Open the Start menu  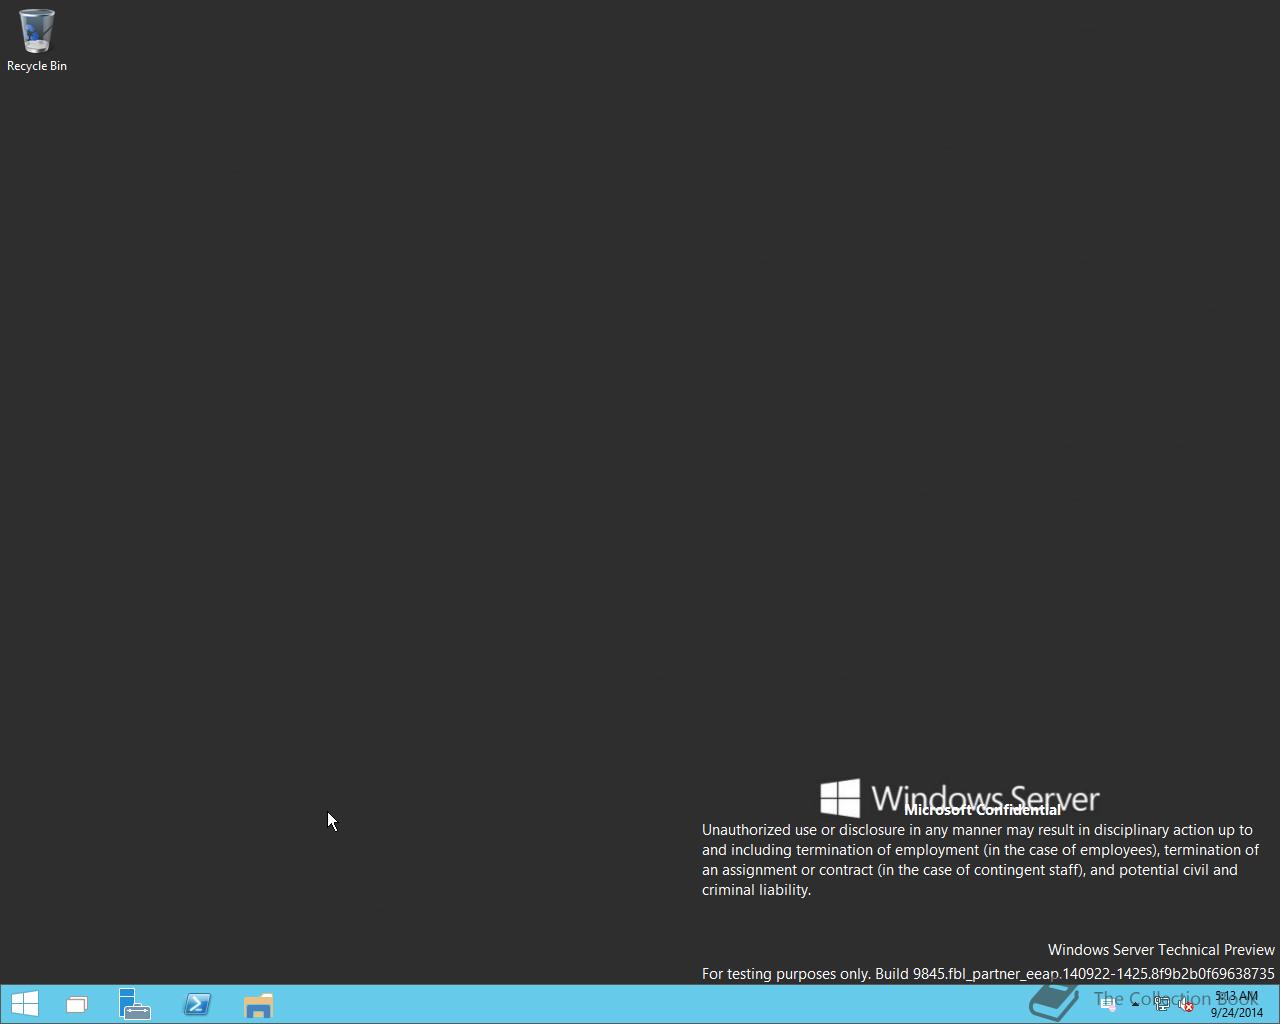click(24, 1004)
